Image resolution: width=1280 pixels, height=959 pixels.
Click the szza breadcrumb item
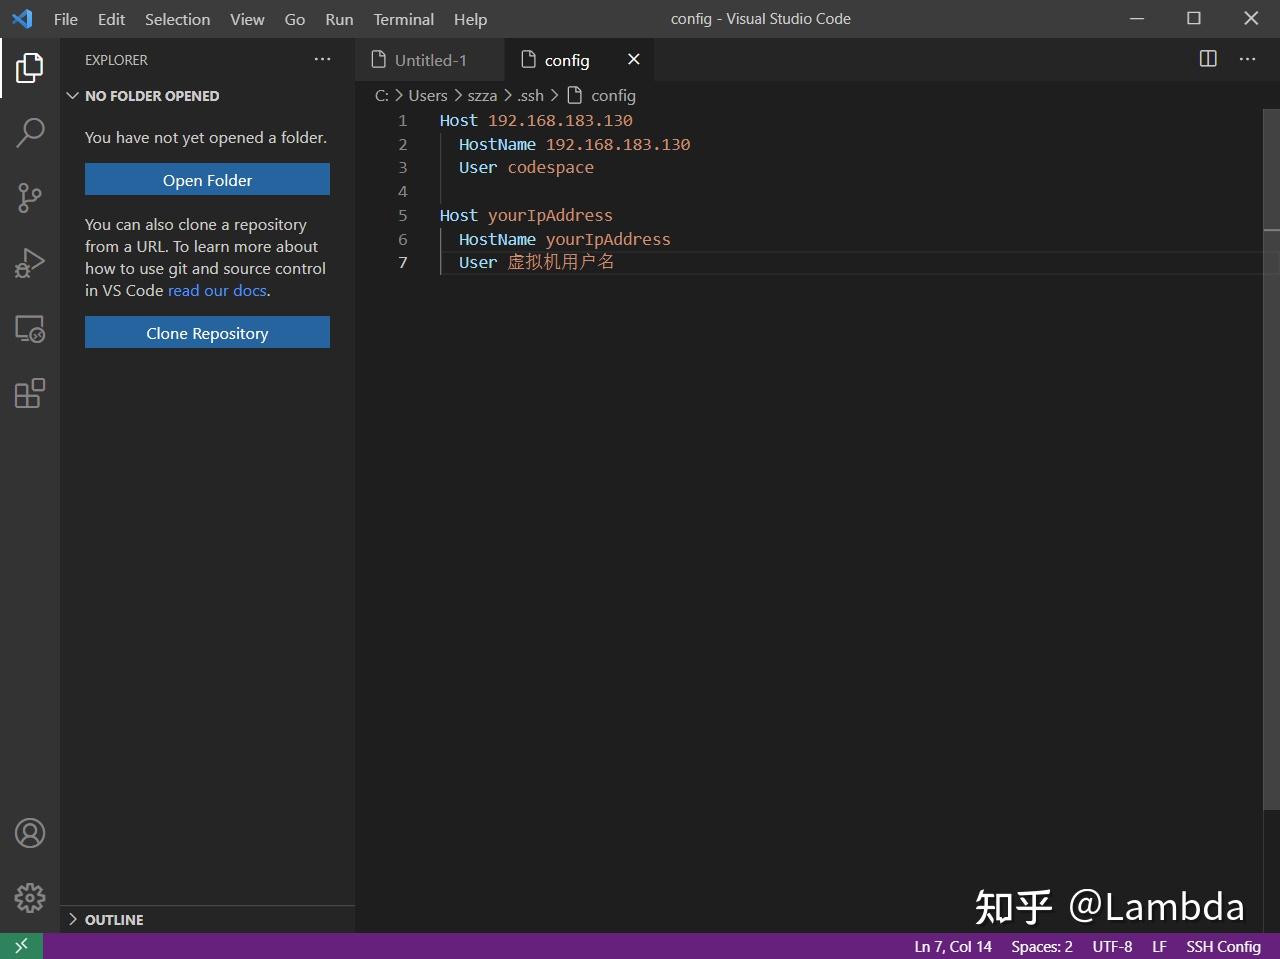click(x=482, y=95)
